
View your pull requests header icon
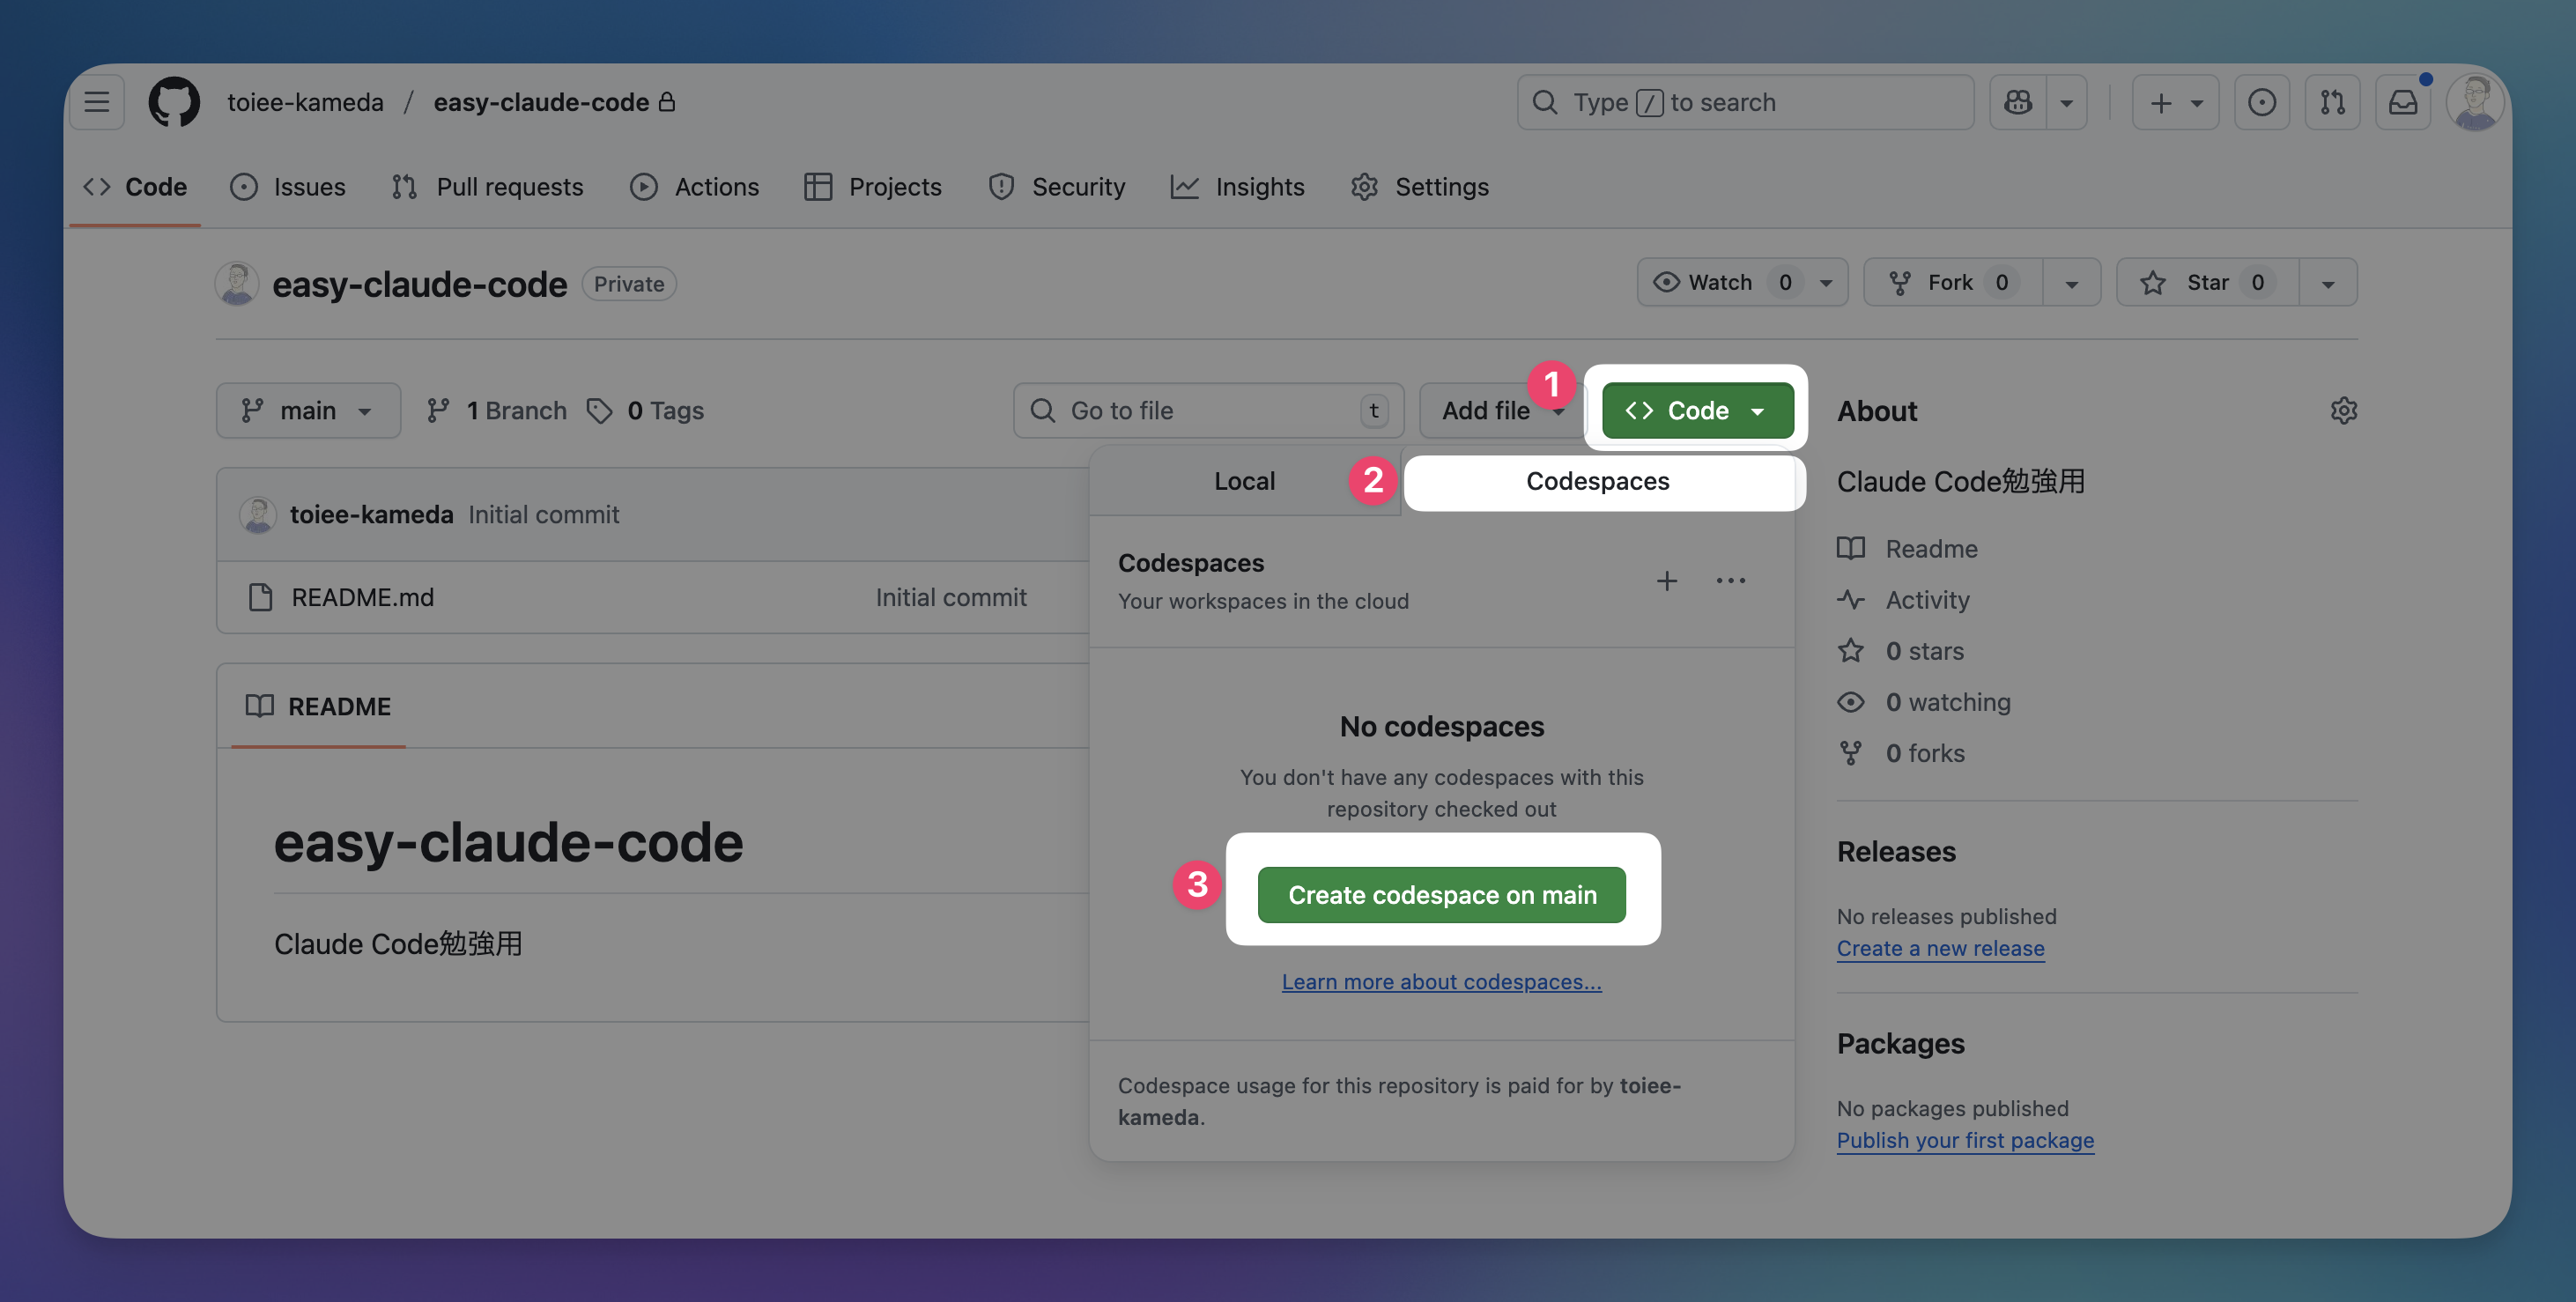[x=2332, y=102]
